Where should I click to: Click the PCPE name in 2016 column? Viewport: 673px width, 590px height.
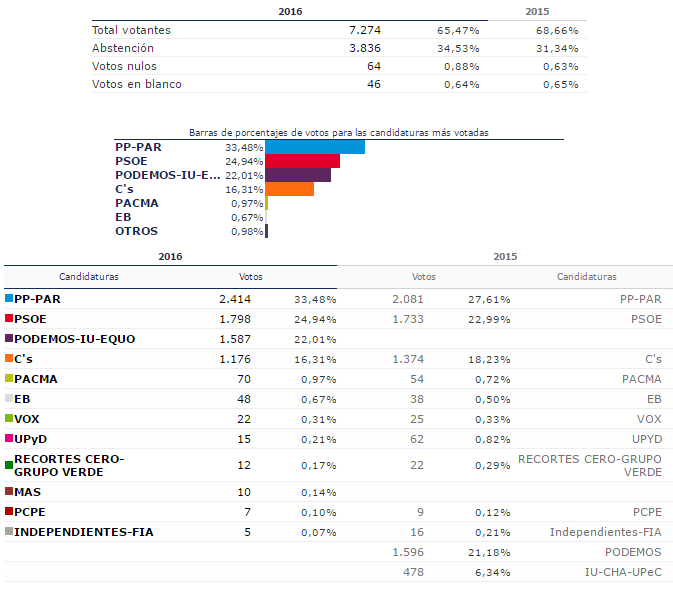[30, 512]
